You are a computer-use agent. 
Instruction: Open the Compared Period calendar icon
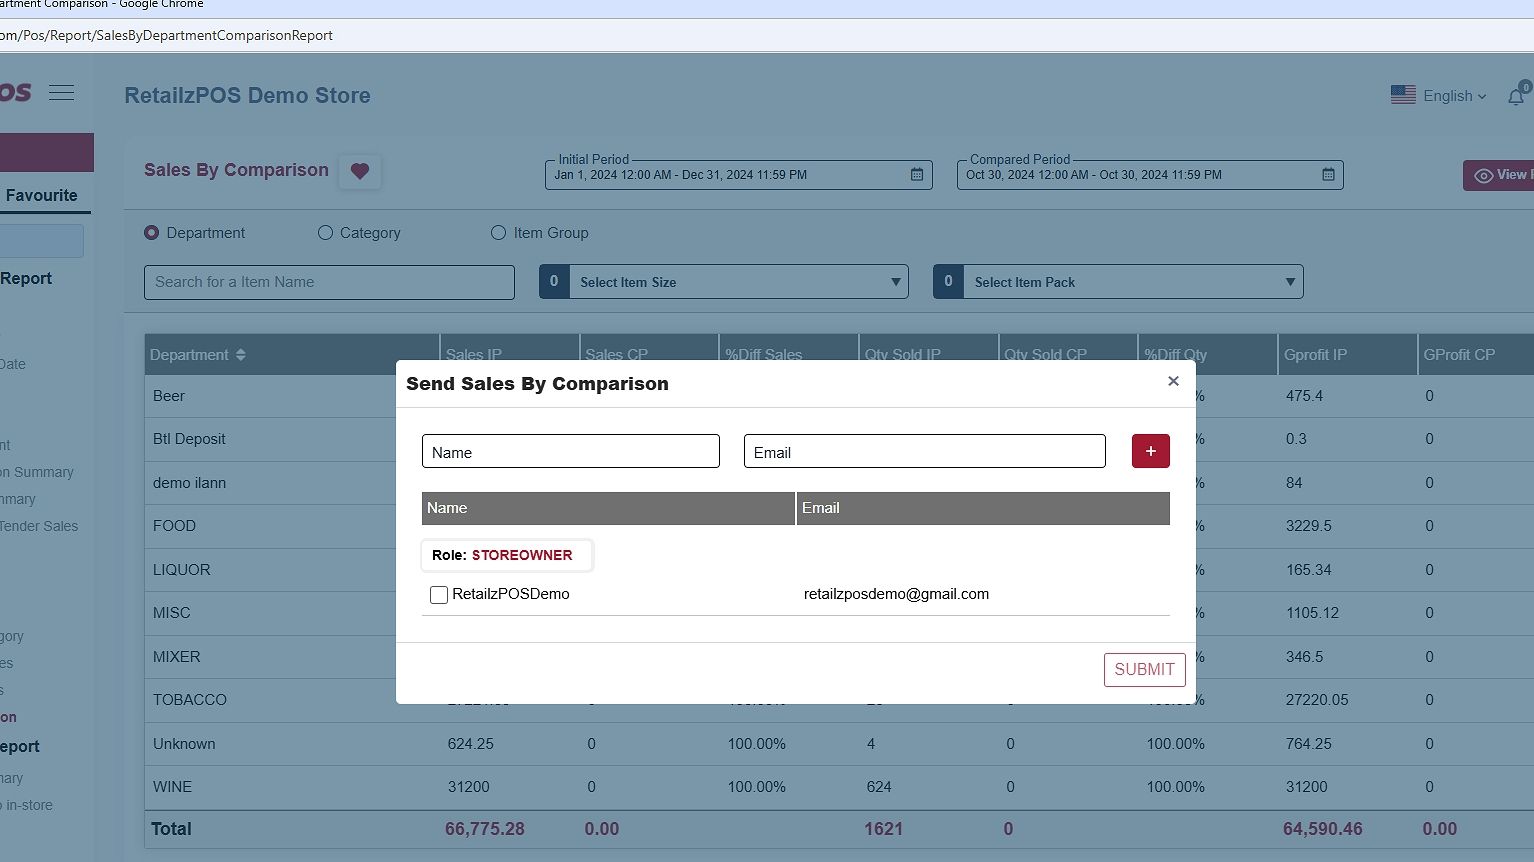pos(1328,174)
